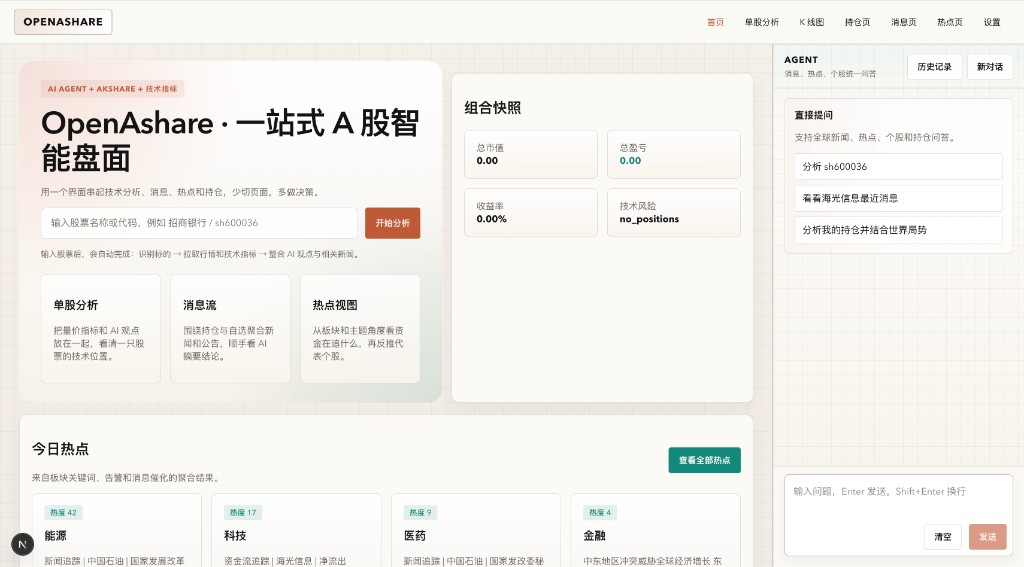Open the 热点视图 feature card
The width and height of the screenshot is (1024, 567).
tap(360, 329)
